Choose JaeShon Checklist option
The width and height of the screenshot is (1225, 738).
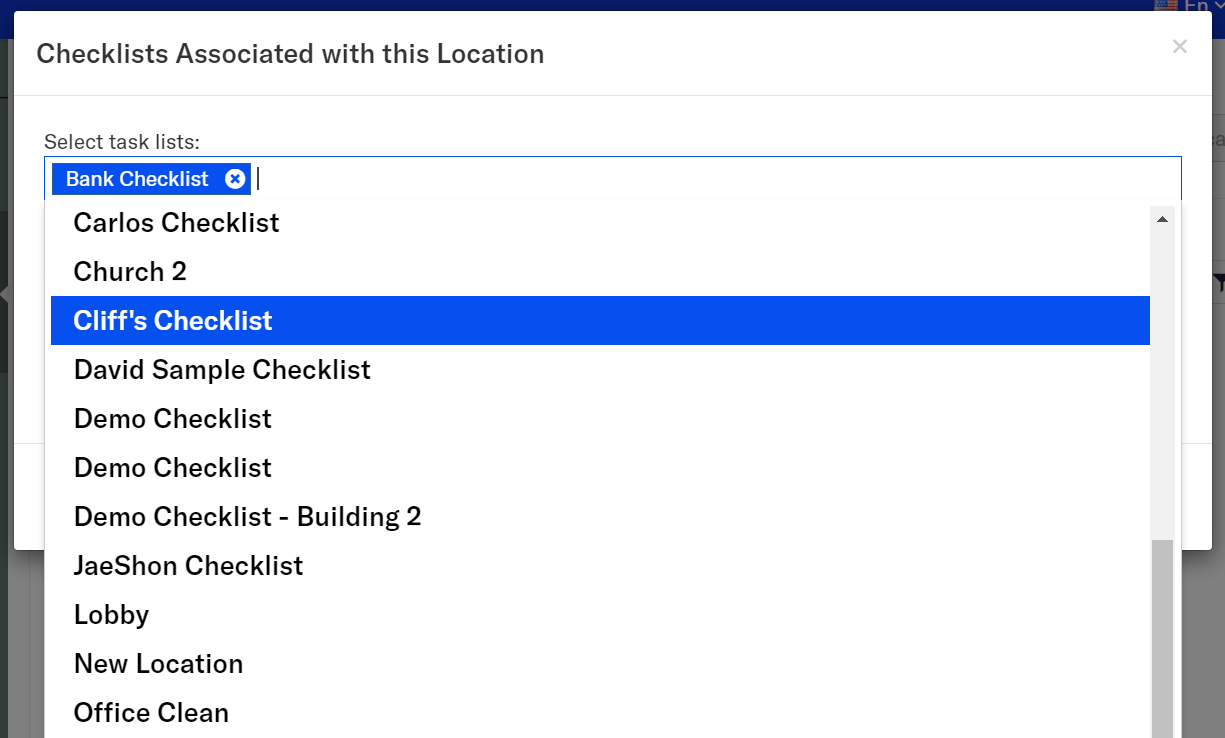[x=188, y=566]
